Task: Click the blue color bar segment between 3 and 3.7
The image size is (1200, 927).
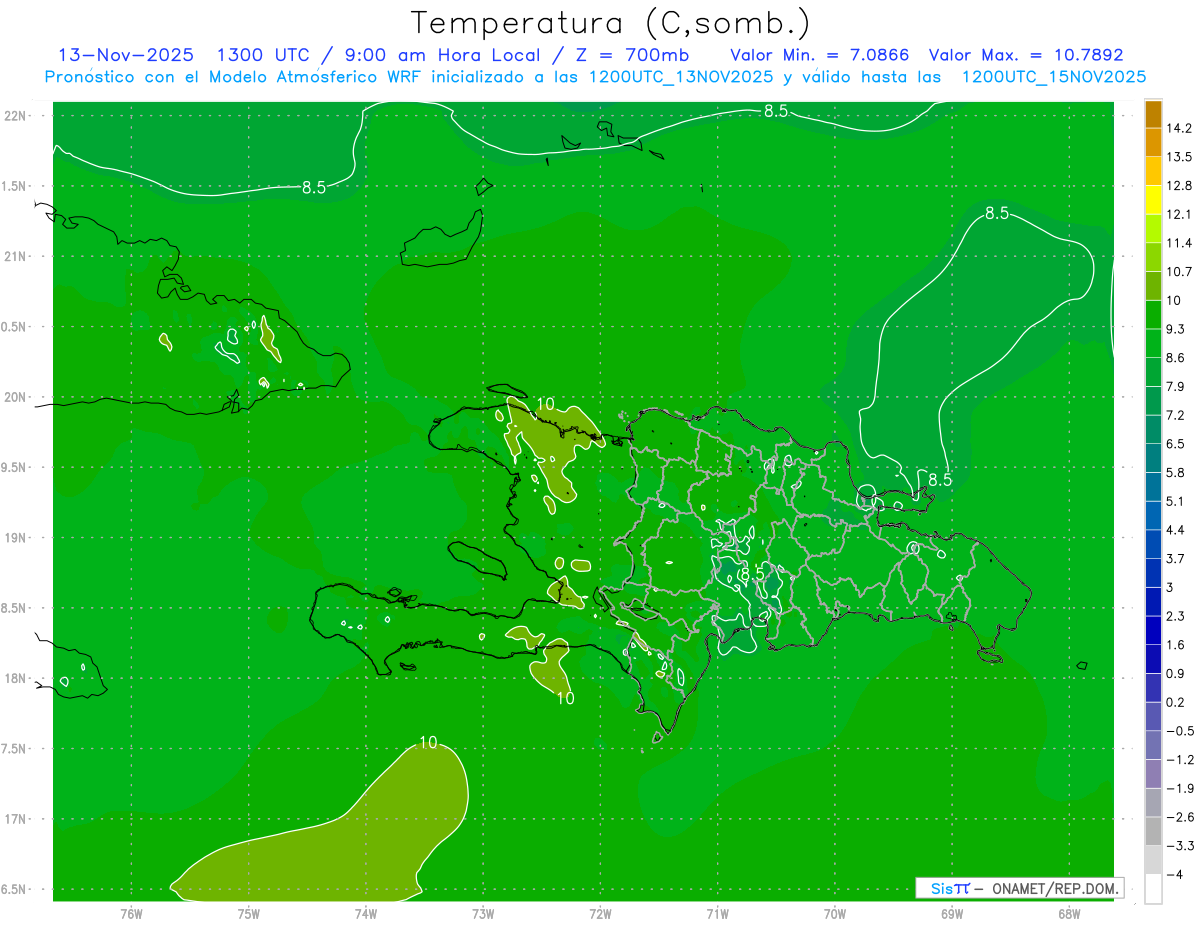Action: pos(1153,573)
